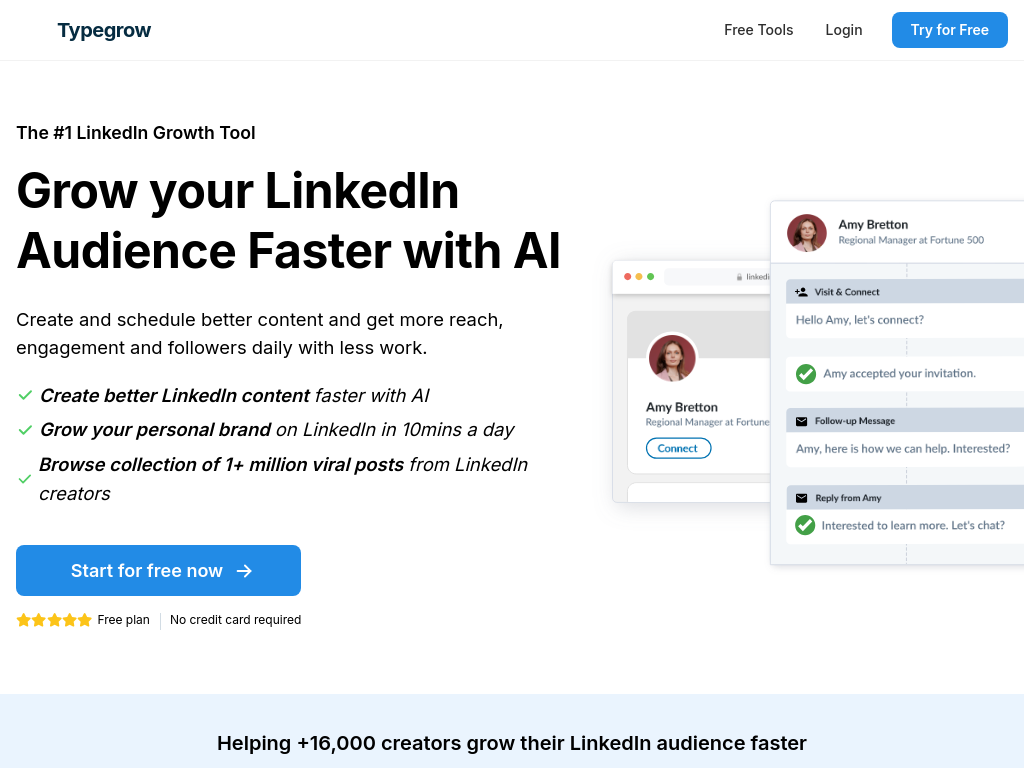Image resolution: width=1024 pixels, height=768 pixels.
Task: Click the Reply from Amy envelope icon
Action: pyautogui.click(x=801, y=498)
